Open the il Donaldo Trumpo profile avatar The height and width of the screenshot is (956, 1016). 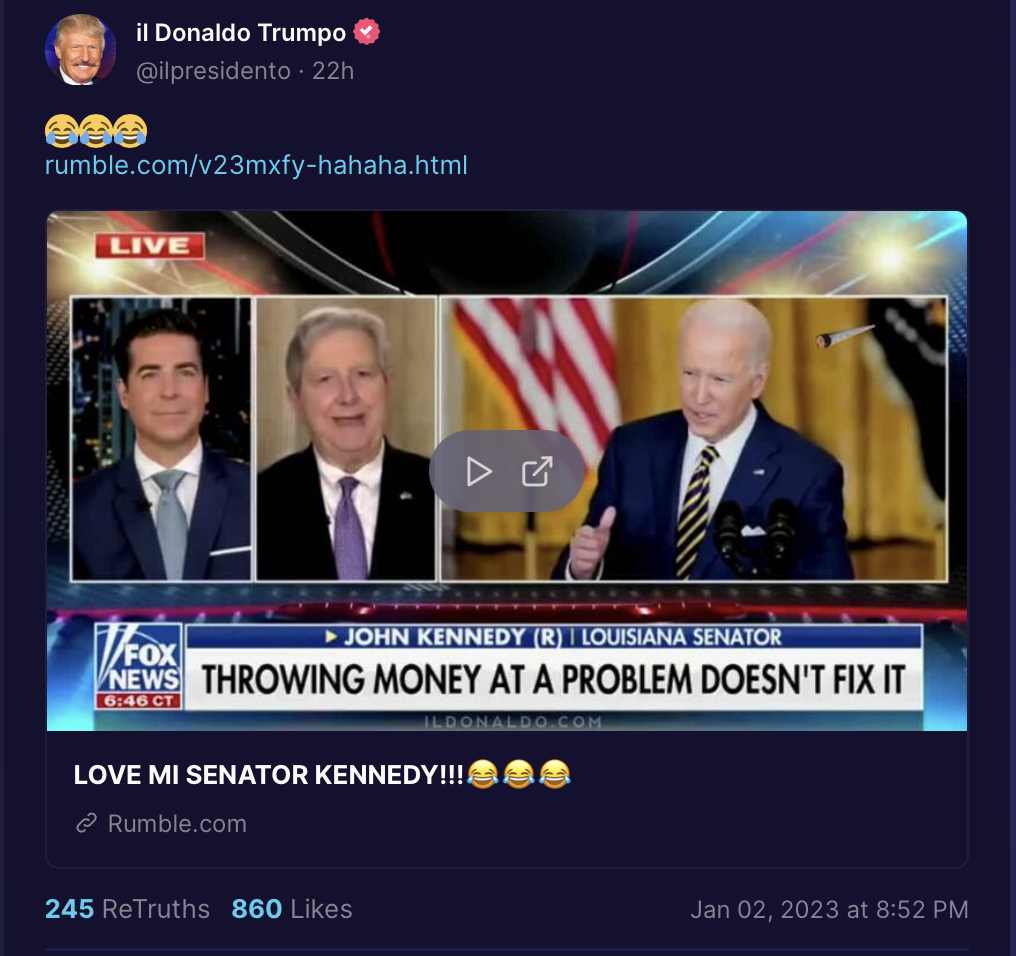click(x=80, y=50)
